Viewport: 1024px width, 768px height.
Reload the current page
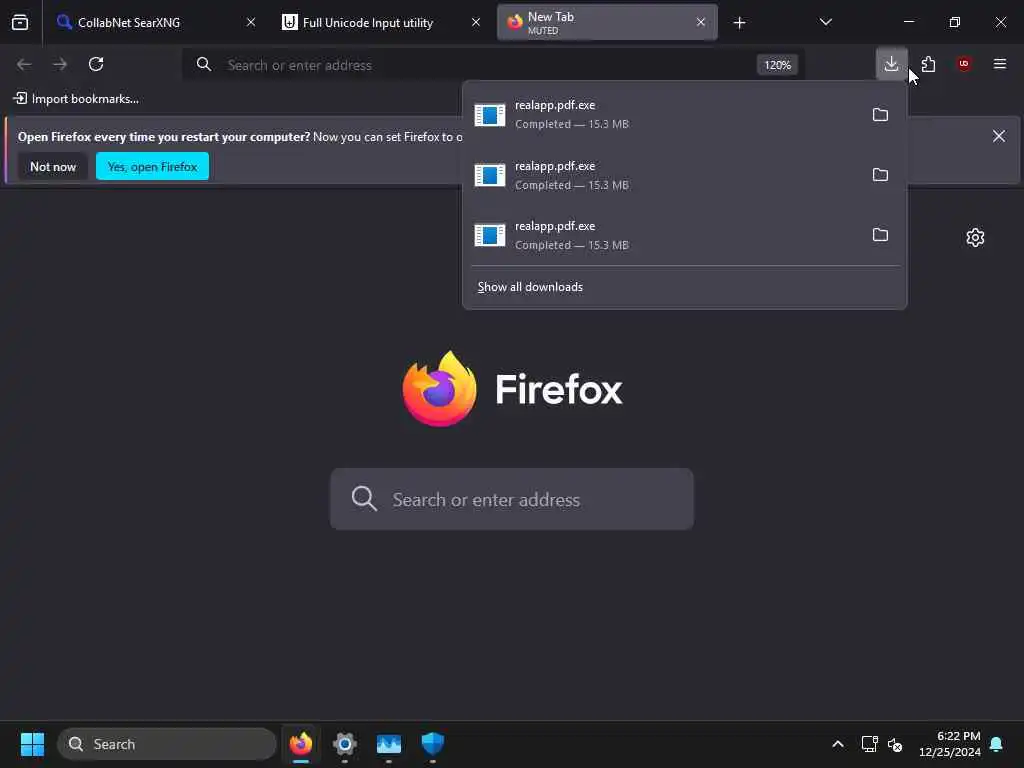[x=96, y=64]
